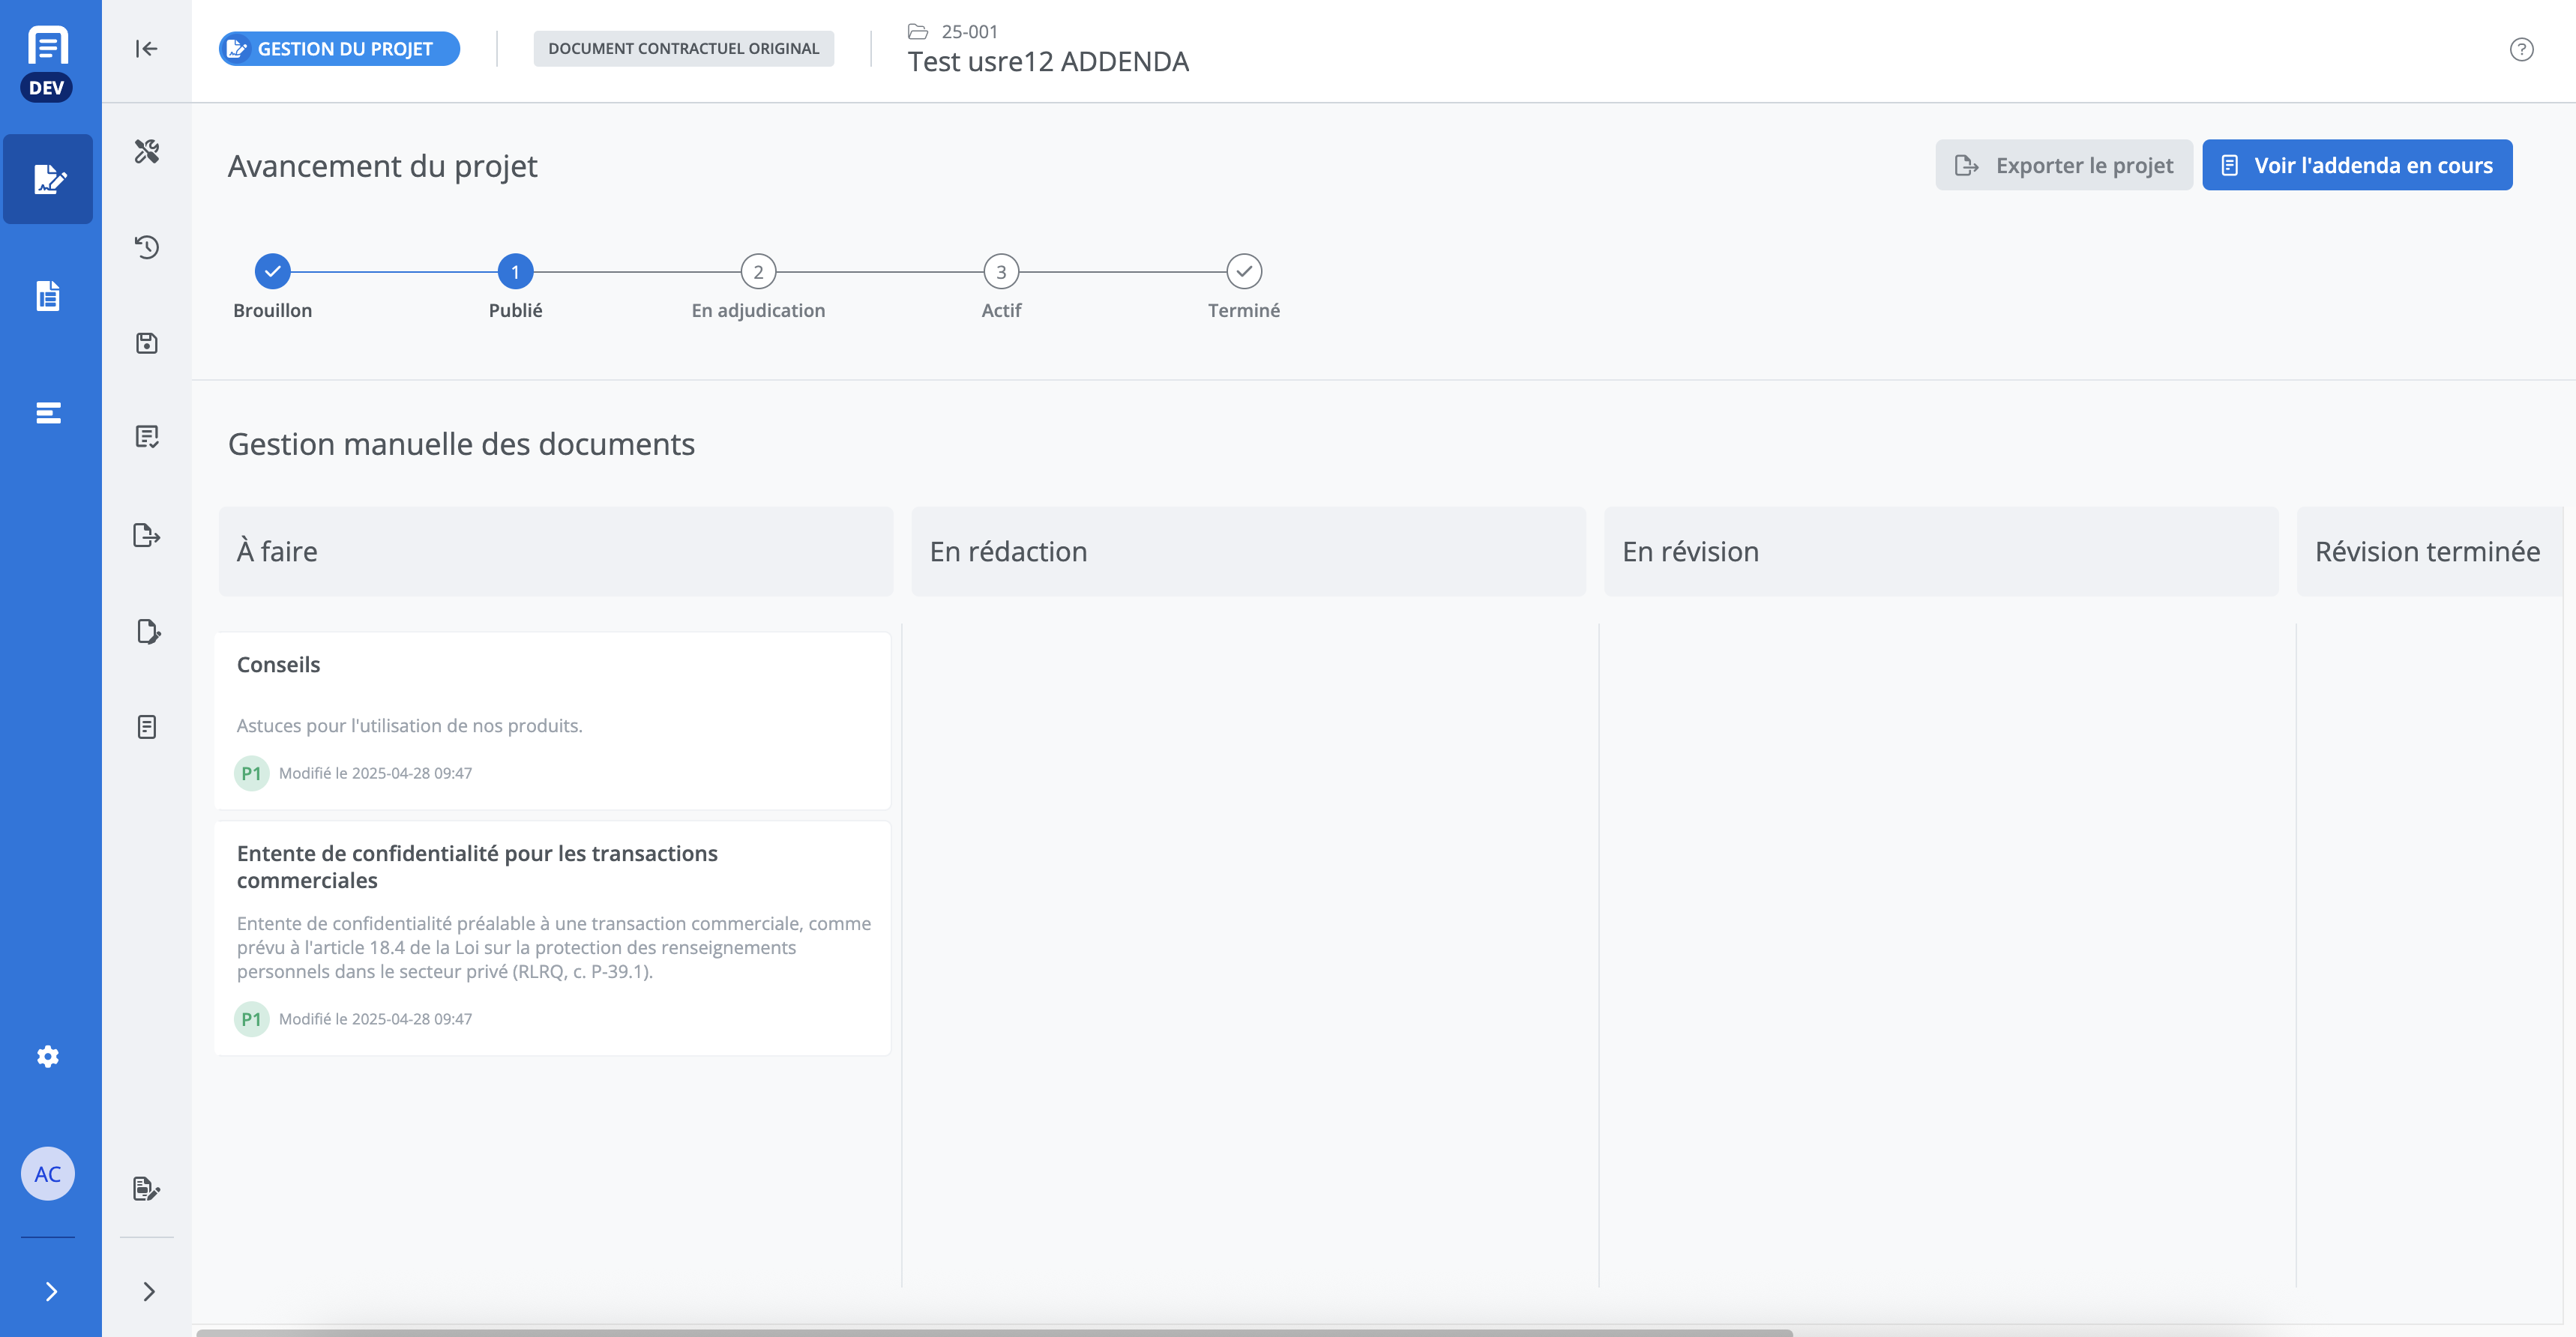2576x1337 pixels.
Task: Click Document contractuel original label
Action: pos(683,49)
